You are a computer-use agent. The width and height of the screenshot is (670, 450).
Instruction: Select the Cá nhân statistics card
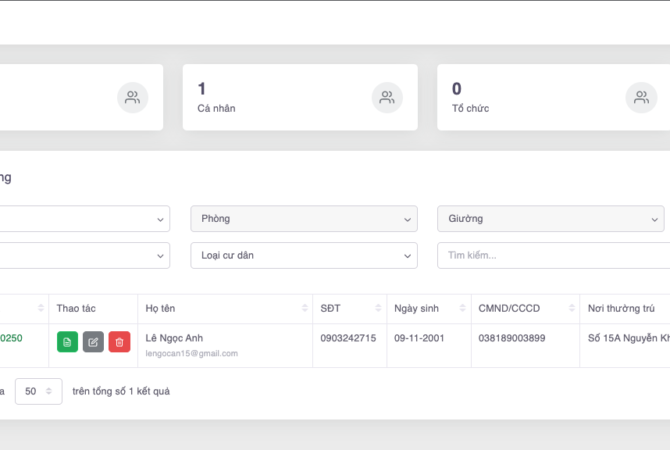point(299,97)
